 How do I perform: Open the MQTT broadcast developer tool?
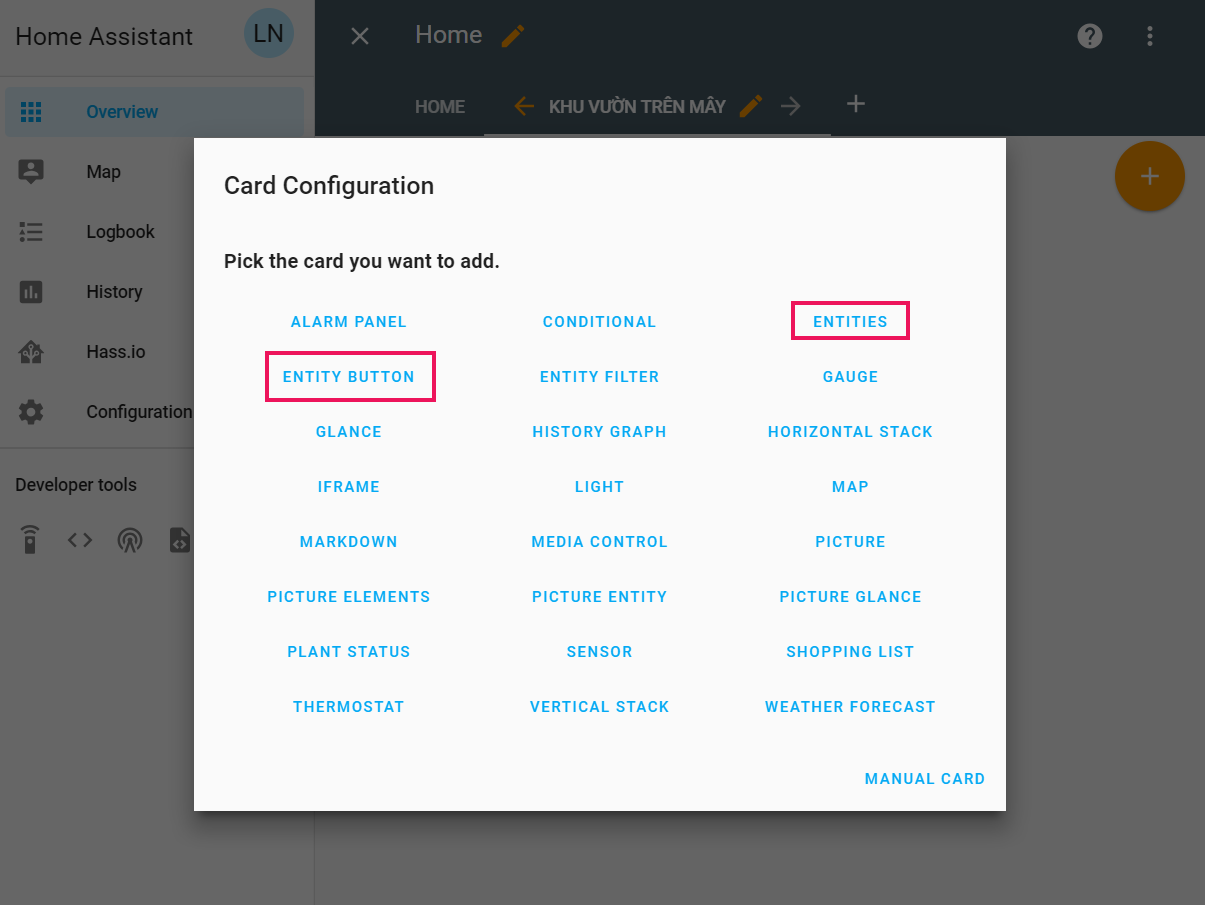(130, 540)
